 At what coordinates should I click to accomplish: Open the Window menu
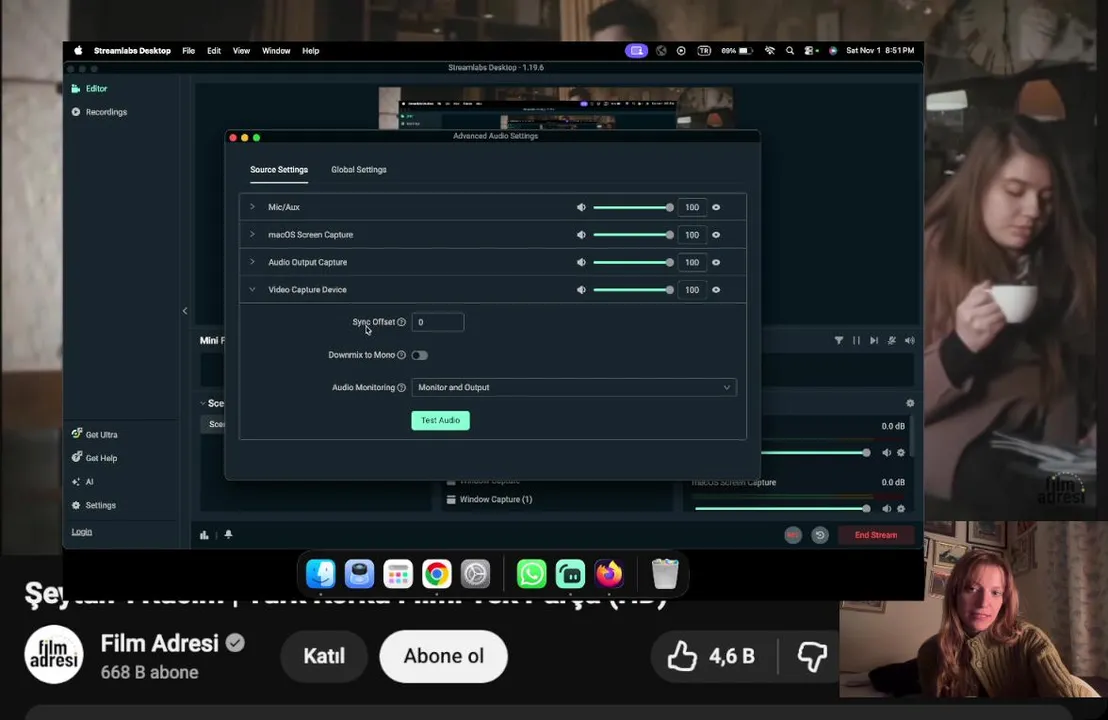point(276,51)
